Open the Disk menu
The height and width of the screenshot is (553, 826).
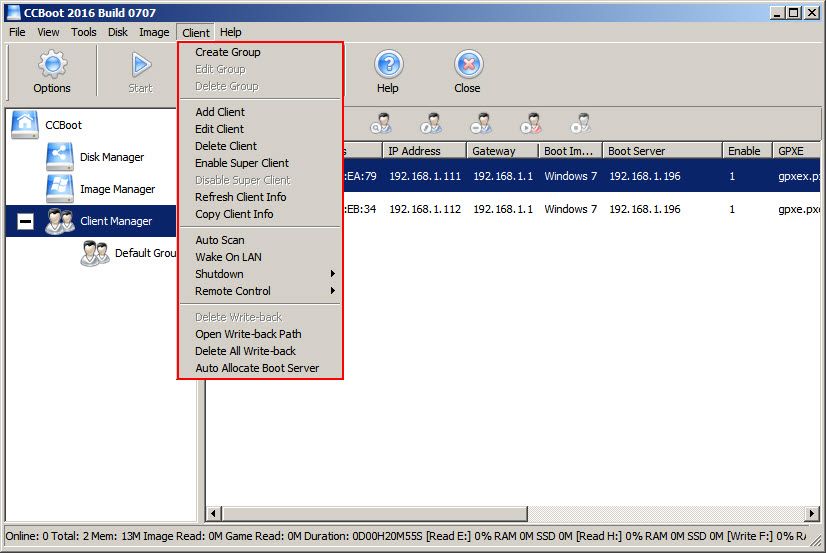(117, 32)
